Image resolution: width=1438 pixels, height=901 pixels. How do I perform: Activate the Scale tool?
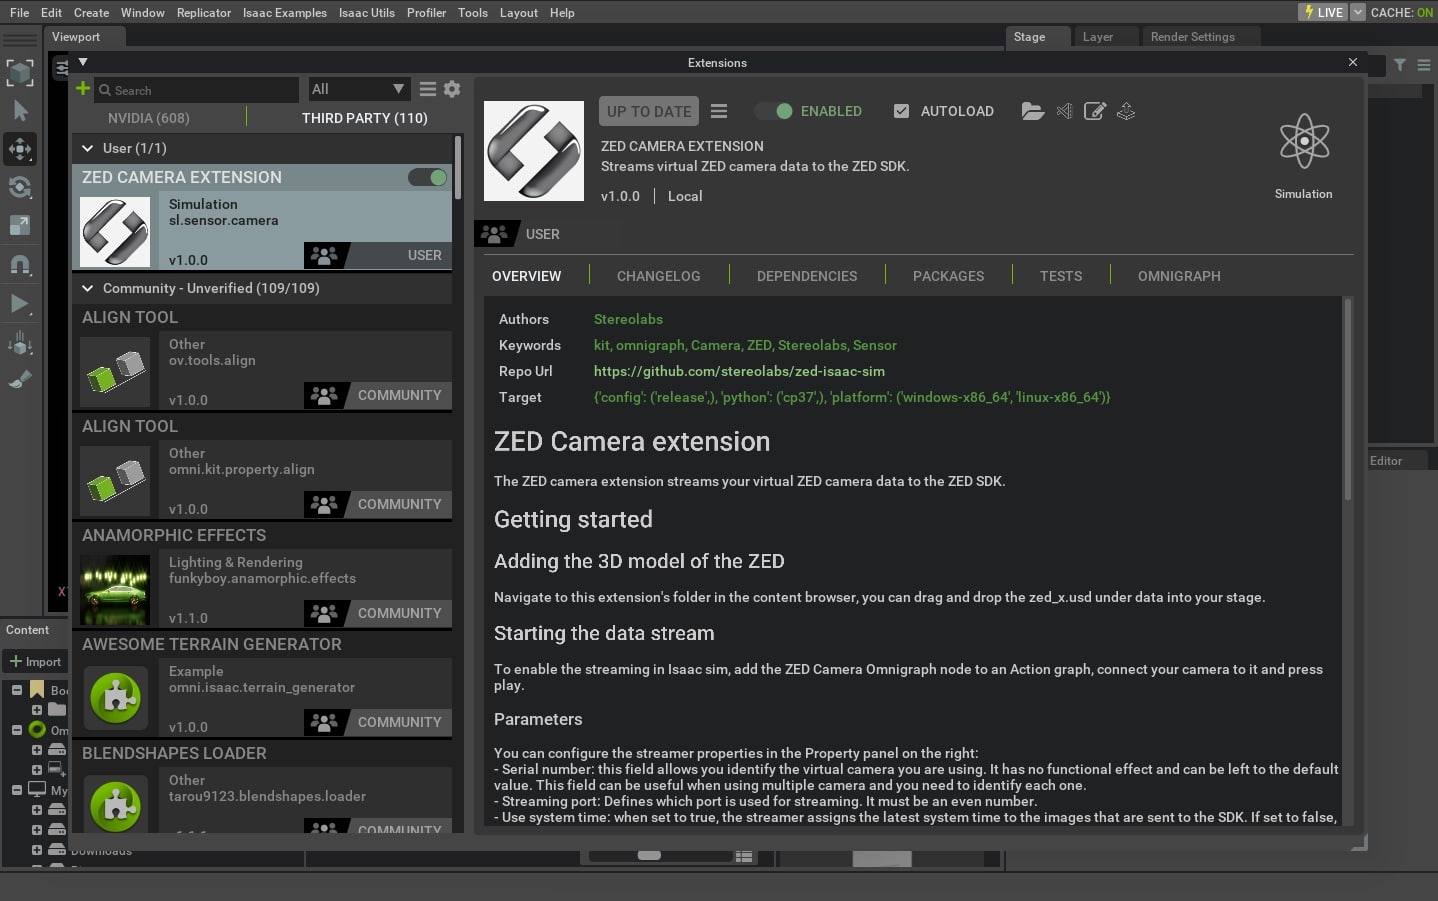tap(20, 225)
